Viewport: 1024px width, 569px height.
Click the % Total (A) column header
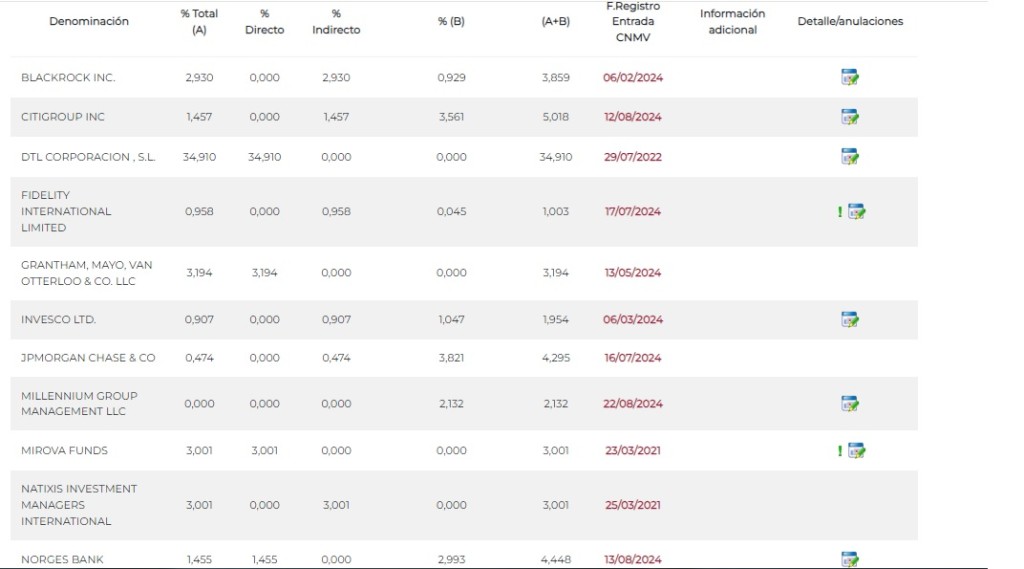pyautogui.click(x=199, y=22)
